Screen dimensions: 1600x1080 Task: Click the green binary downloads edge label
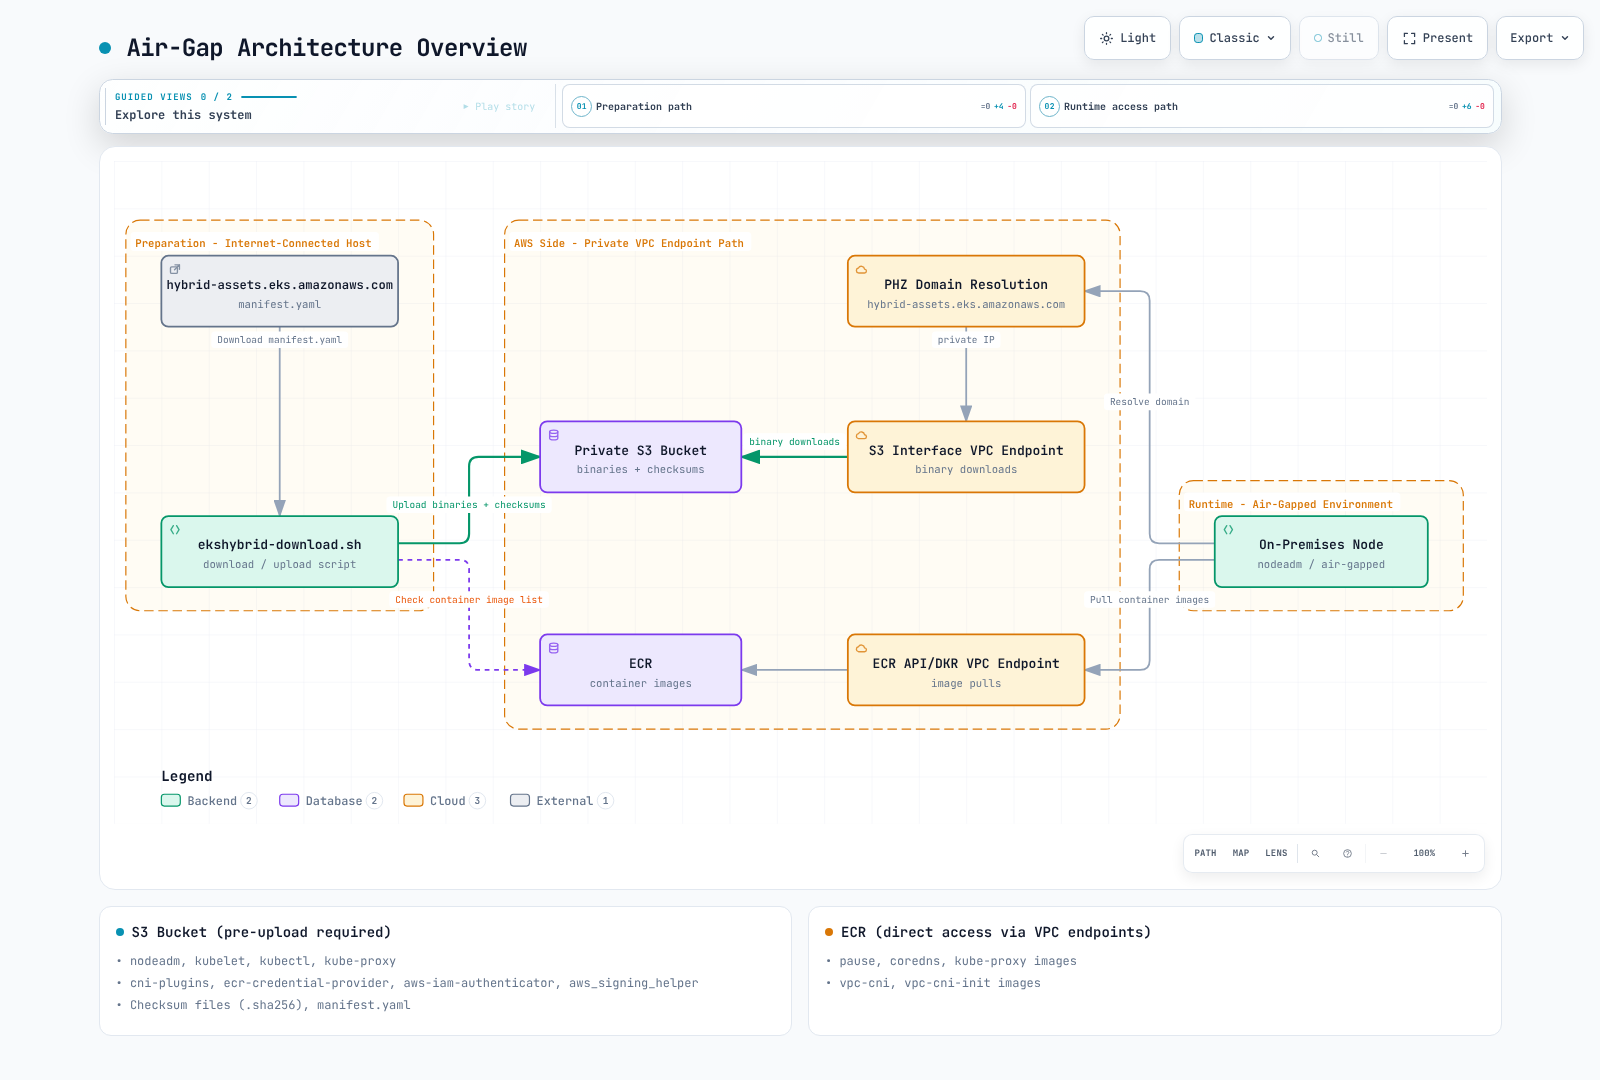pyautogui.click(x=795, y=442)
